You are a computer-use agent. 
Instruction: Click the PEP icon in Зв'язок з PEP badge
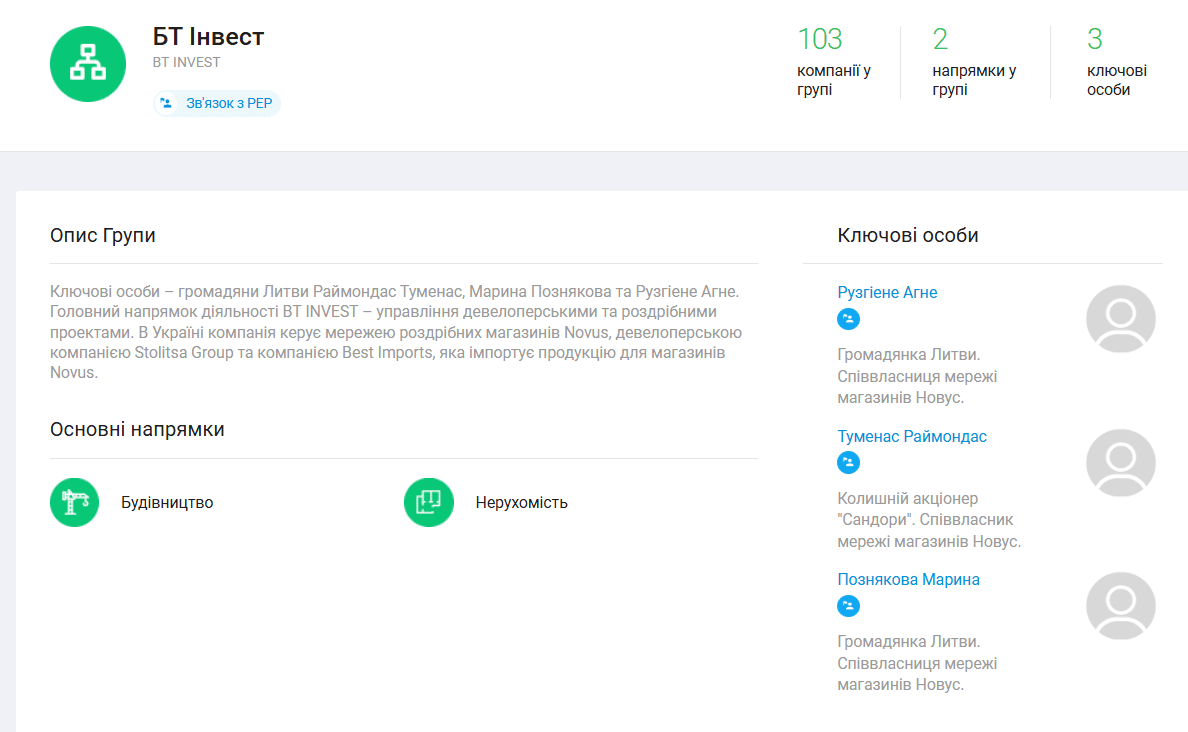(x=166, y=103)
